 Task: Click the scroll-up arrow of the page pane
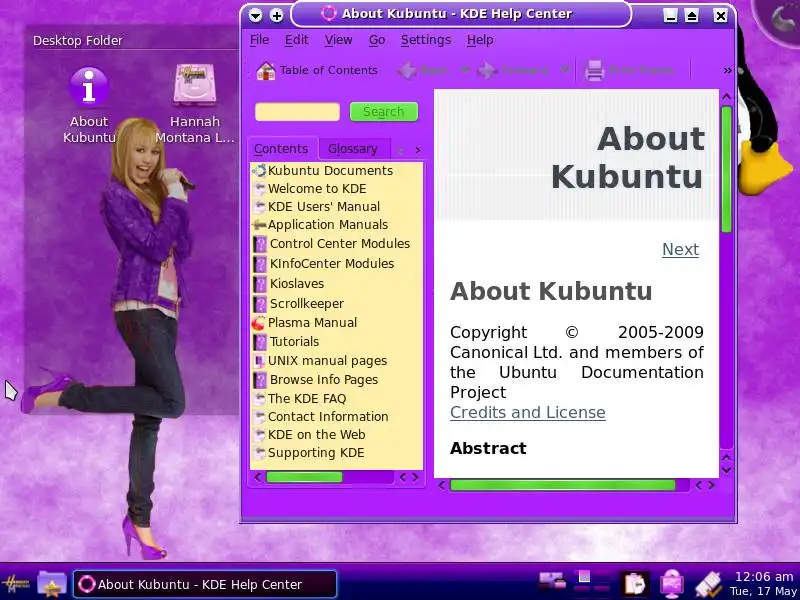(x=727, y=96)
